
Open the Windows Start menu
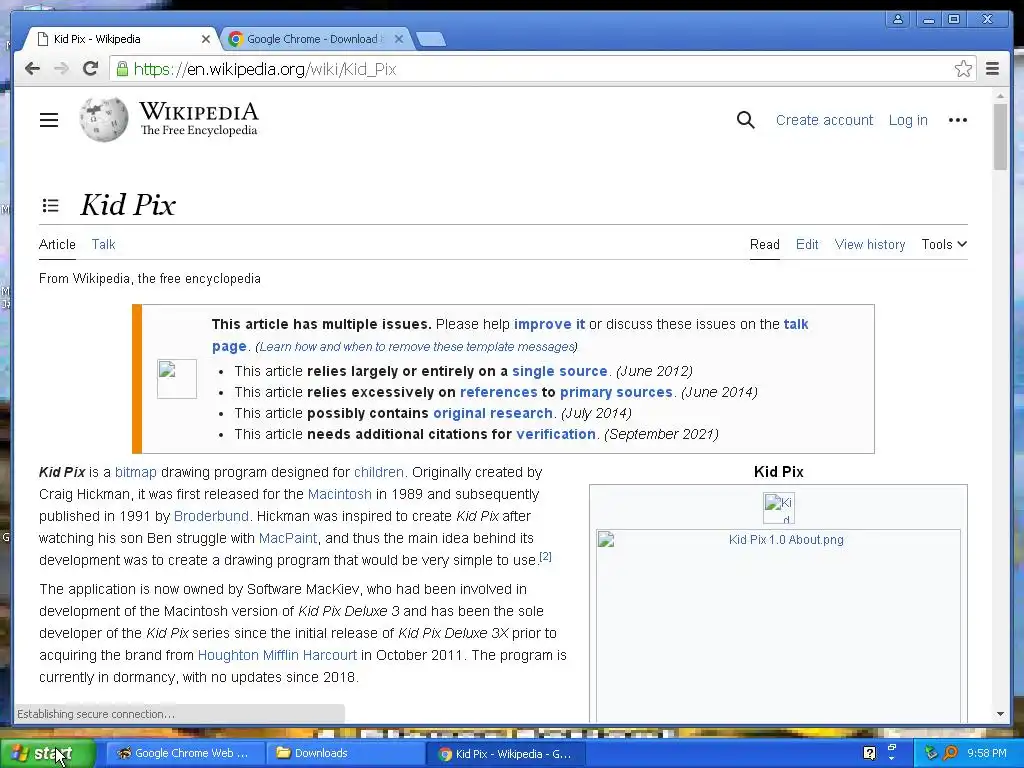(47, 754)
